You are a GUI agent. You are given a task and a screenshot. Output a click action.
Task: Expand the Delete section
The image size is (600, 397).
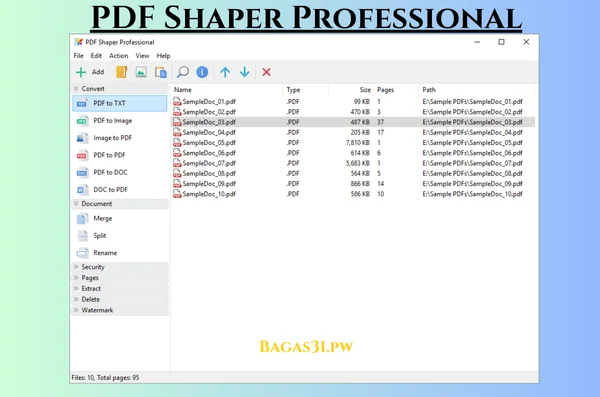point(76,299)
